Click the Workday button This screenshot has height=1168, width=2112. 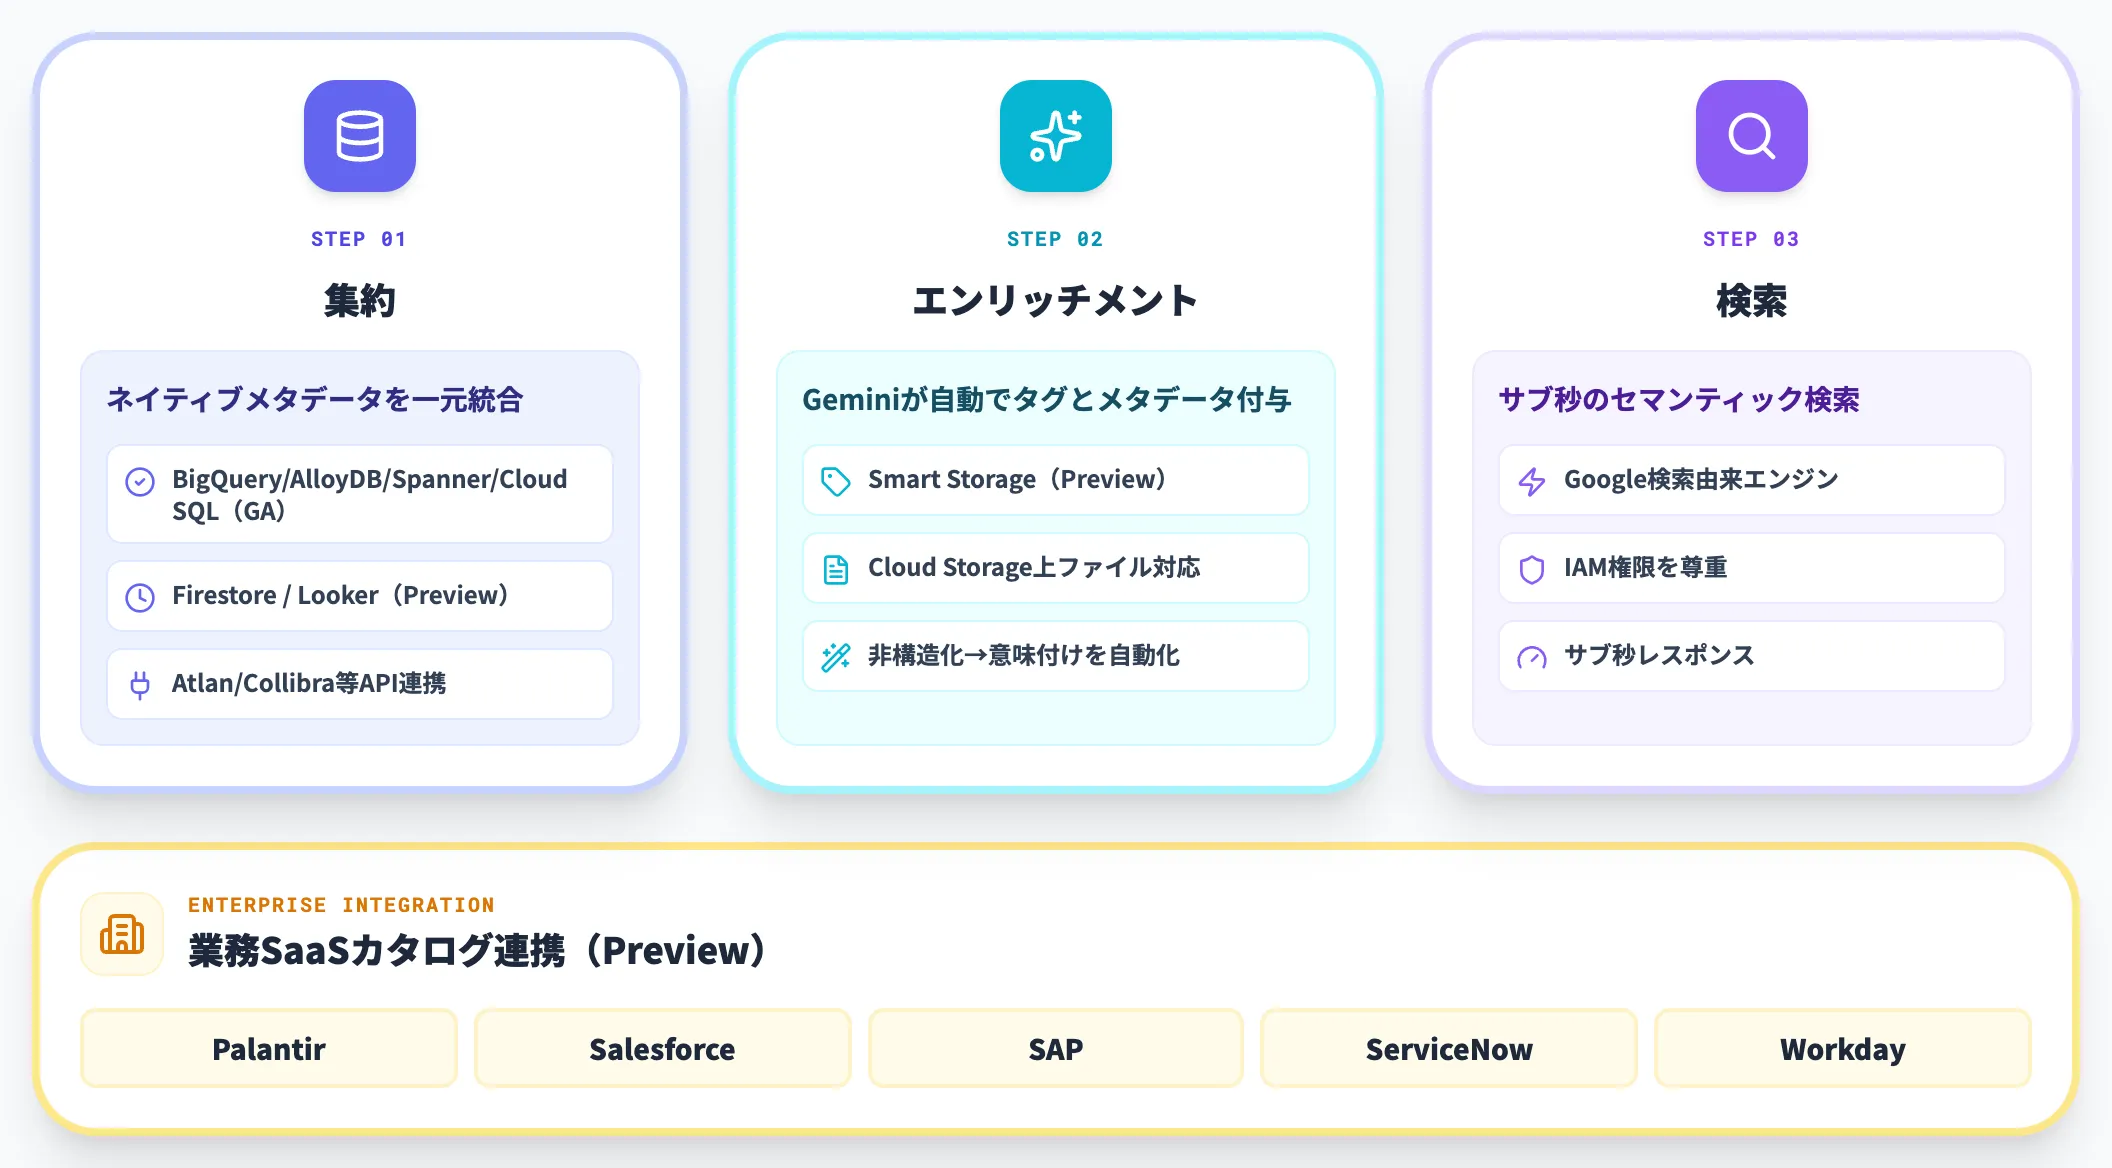pos(1843,1049)
